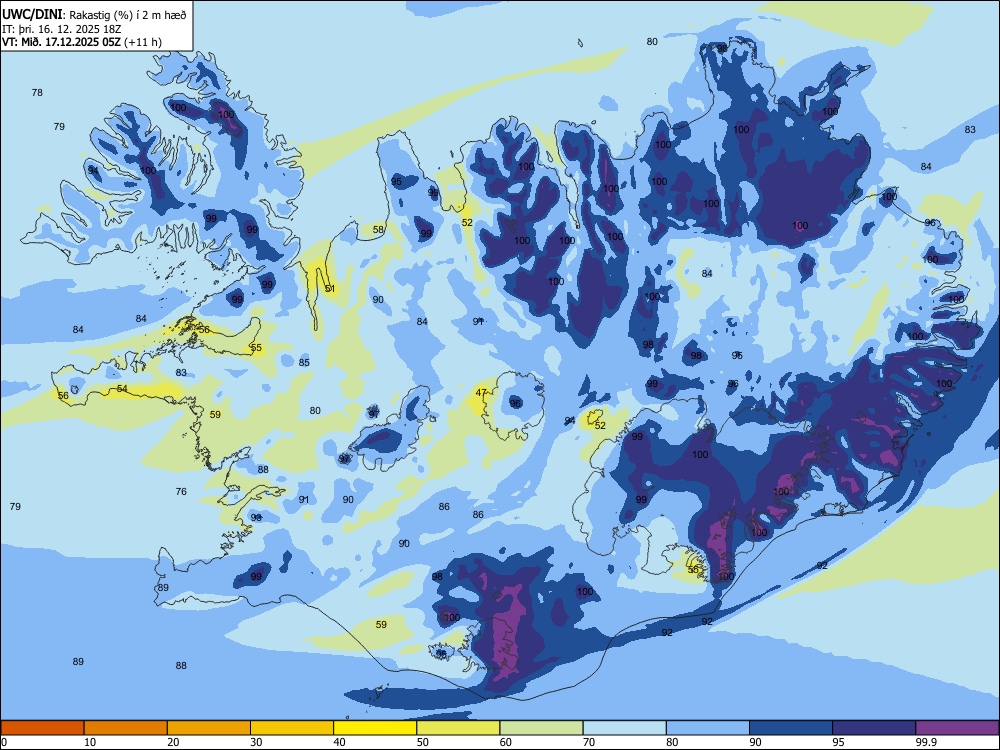Click the legend scale label '60'
Screen dimensions: 1000x750
point(506,742)
